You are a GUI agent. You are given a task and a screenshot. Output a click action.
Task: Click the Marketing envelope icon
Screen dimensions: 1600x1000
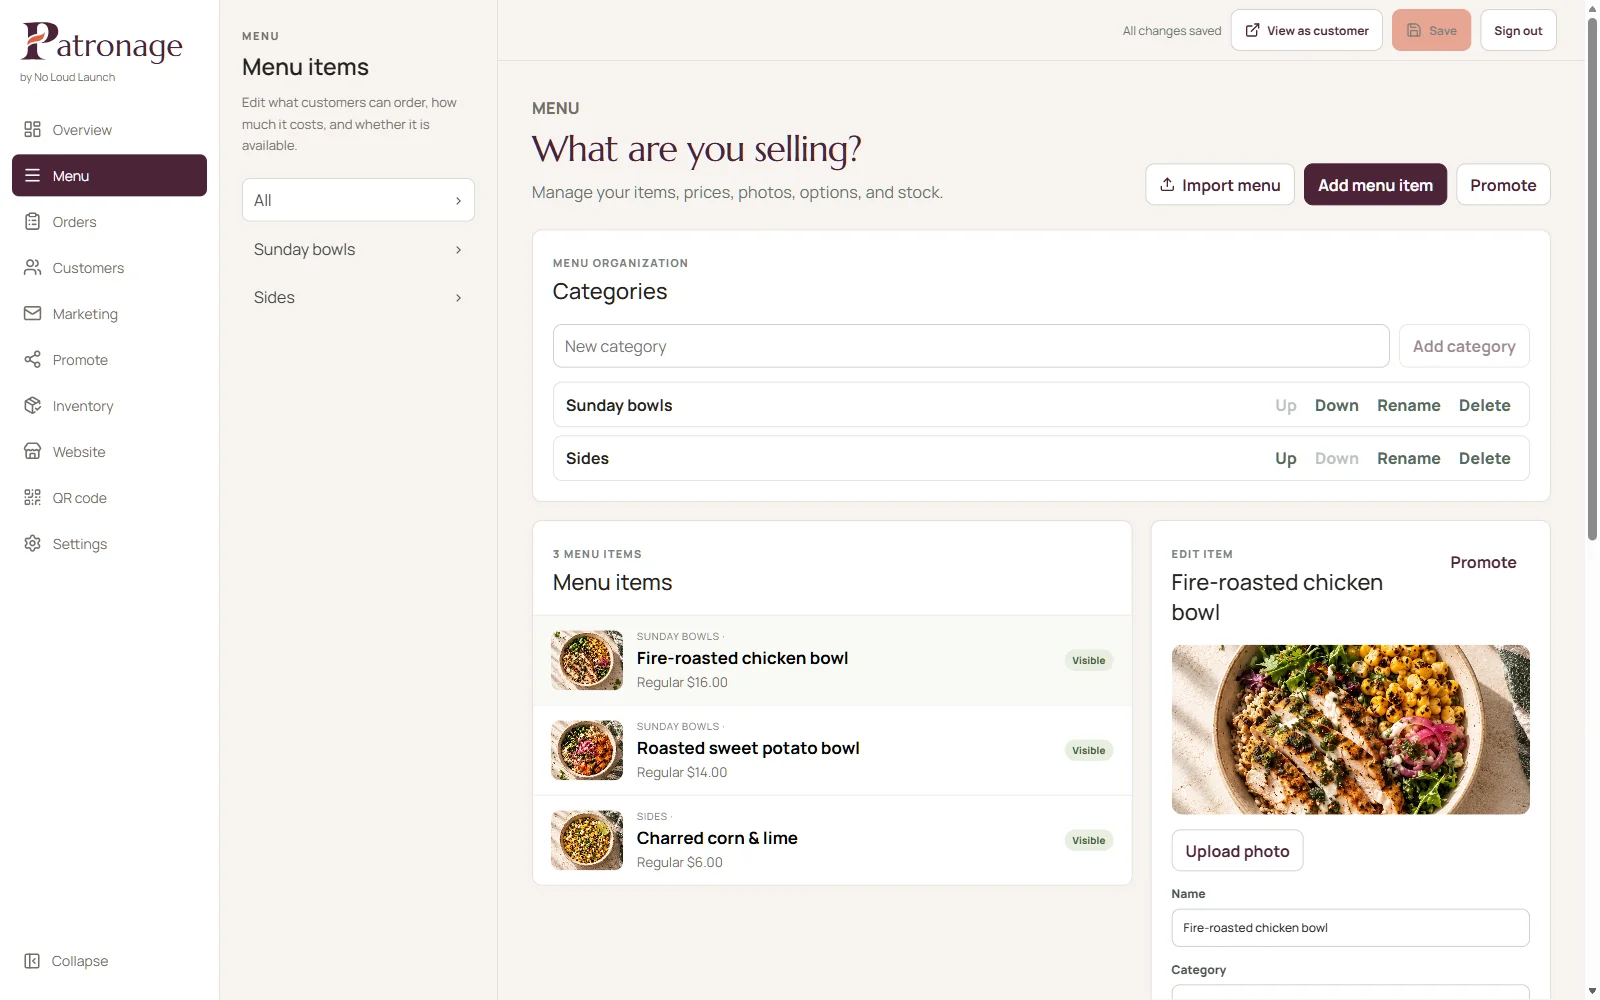coord(32,314)
